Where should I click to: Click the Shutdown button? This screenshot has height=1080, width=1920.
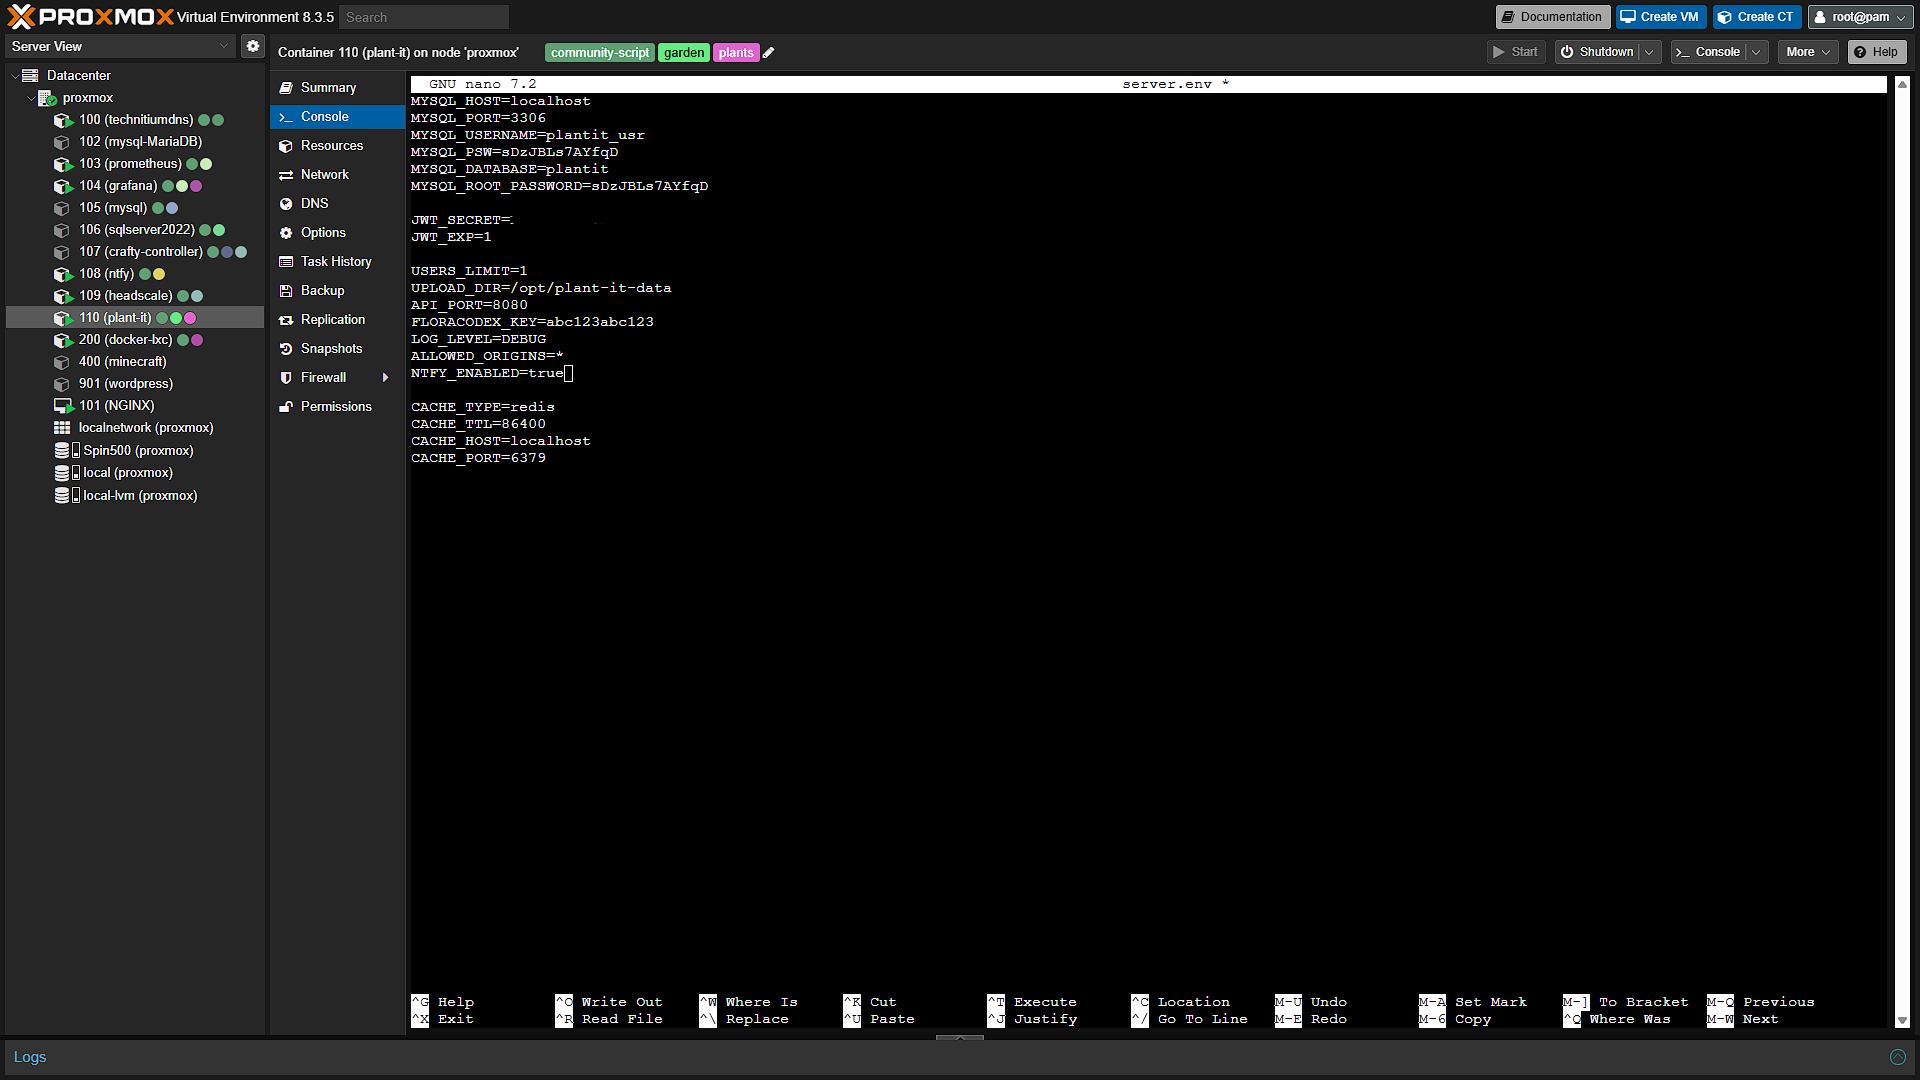[1598, 52]
